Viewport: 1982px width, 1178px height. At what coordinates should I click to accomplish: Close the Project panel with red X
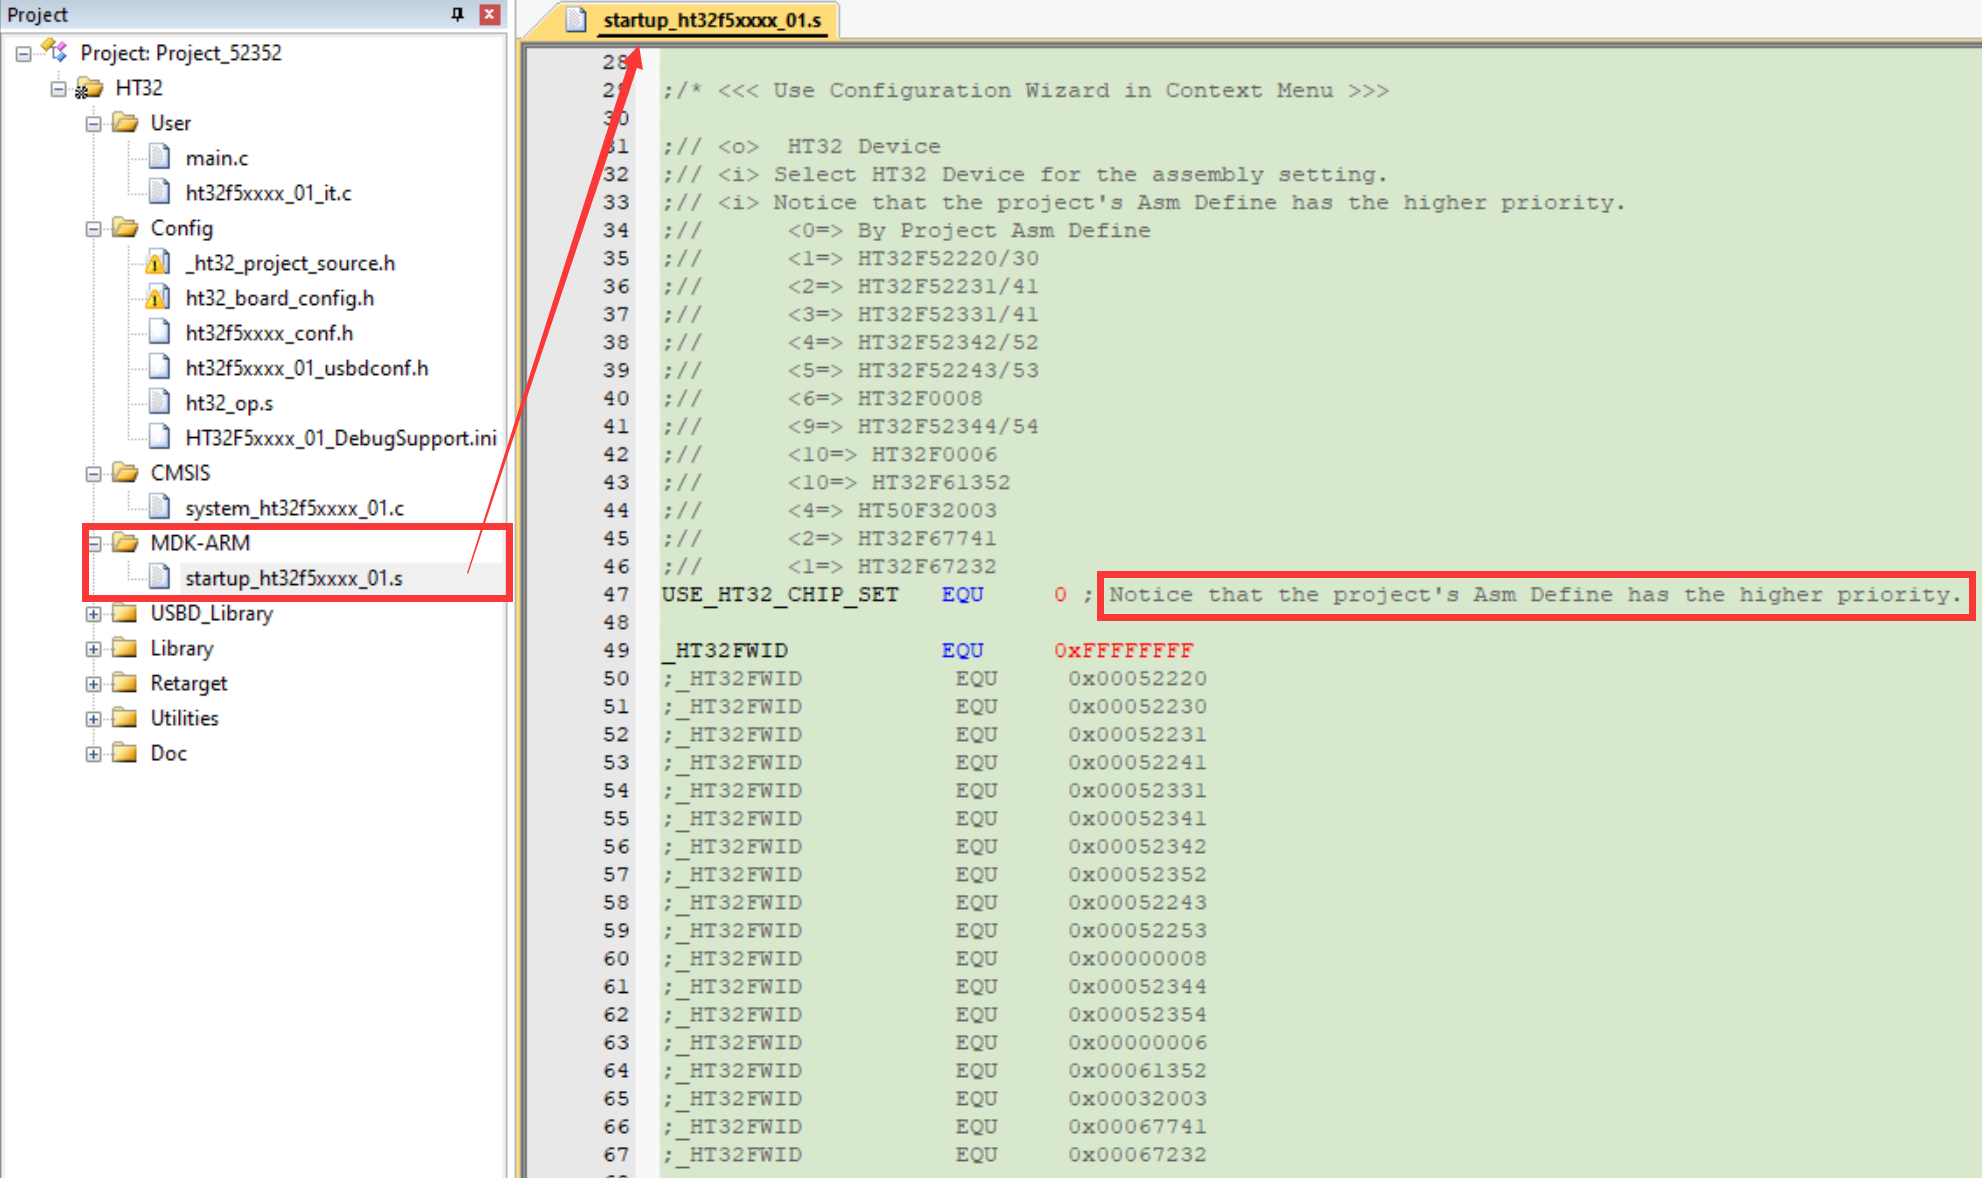coord(489,14)
